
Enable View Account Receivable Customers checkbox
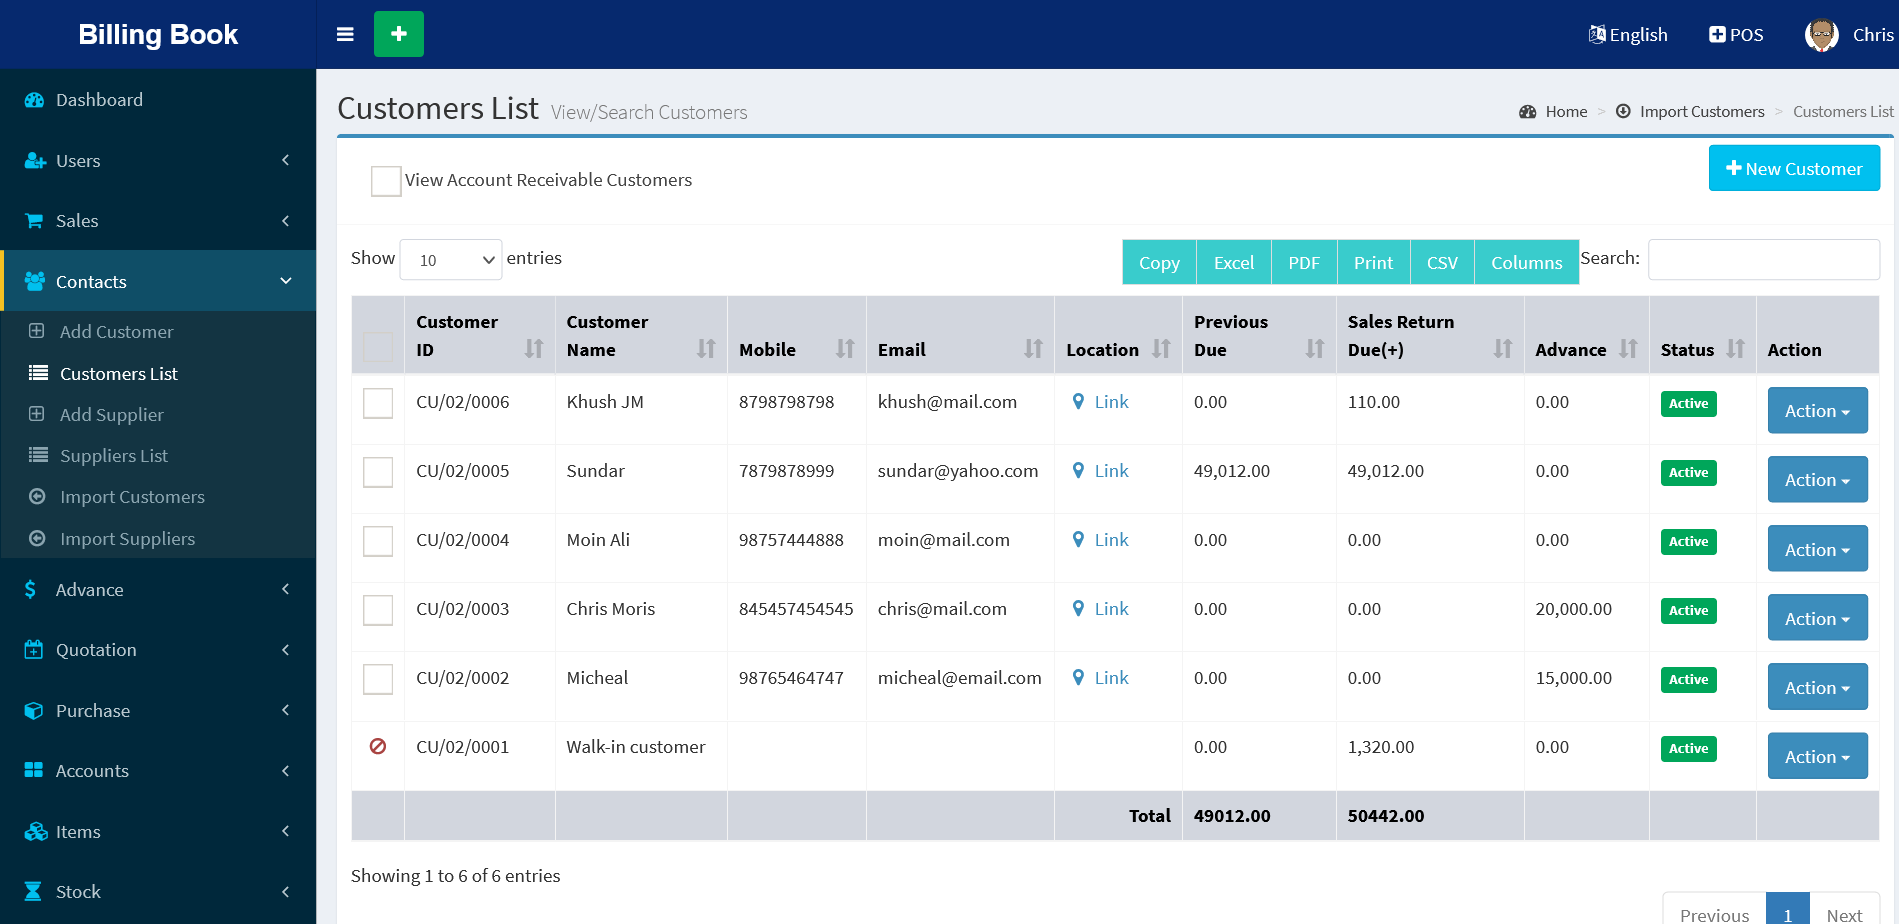pos(386,181)
